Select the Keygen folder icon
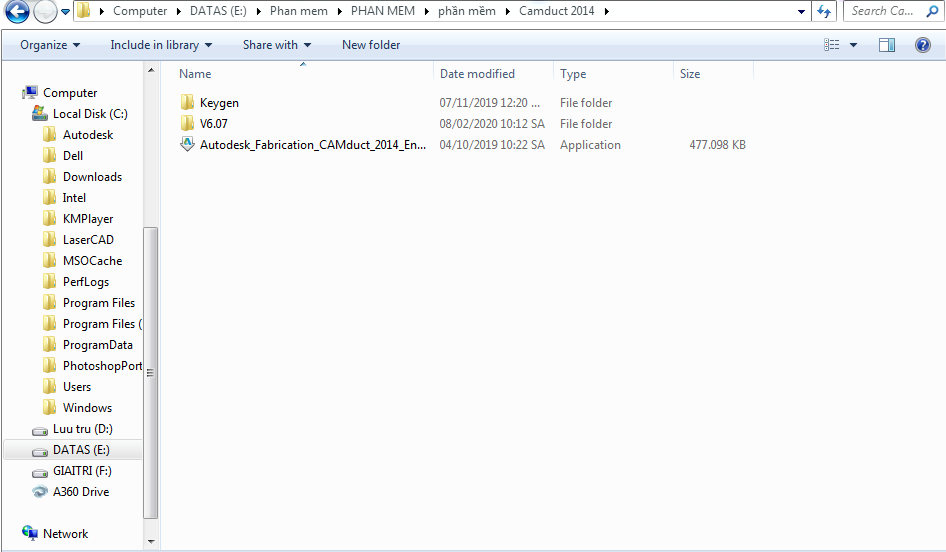This screenshot has height=552, width=946. pyautogui.click(x=187, y=102)
